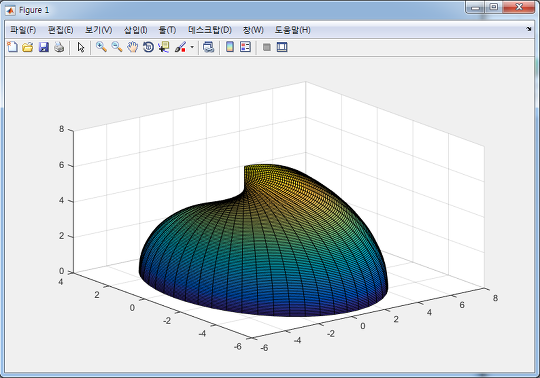Activate the Zoom Out tool

(117, 47)
